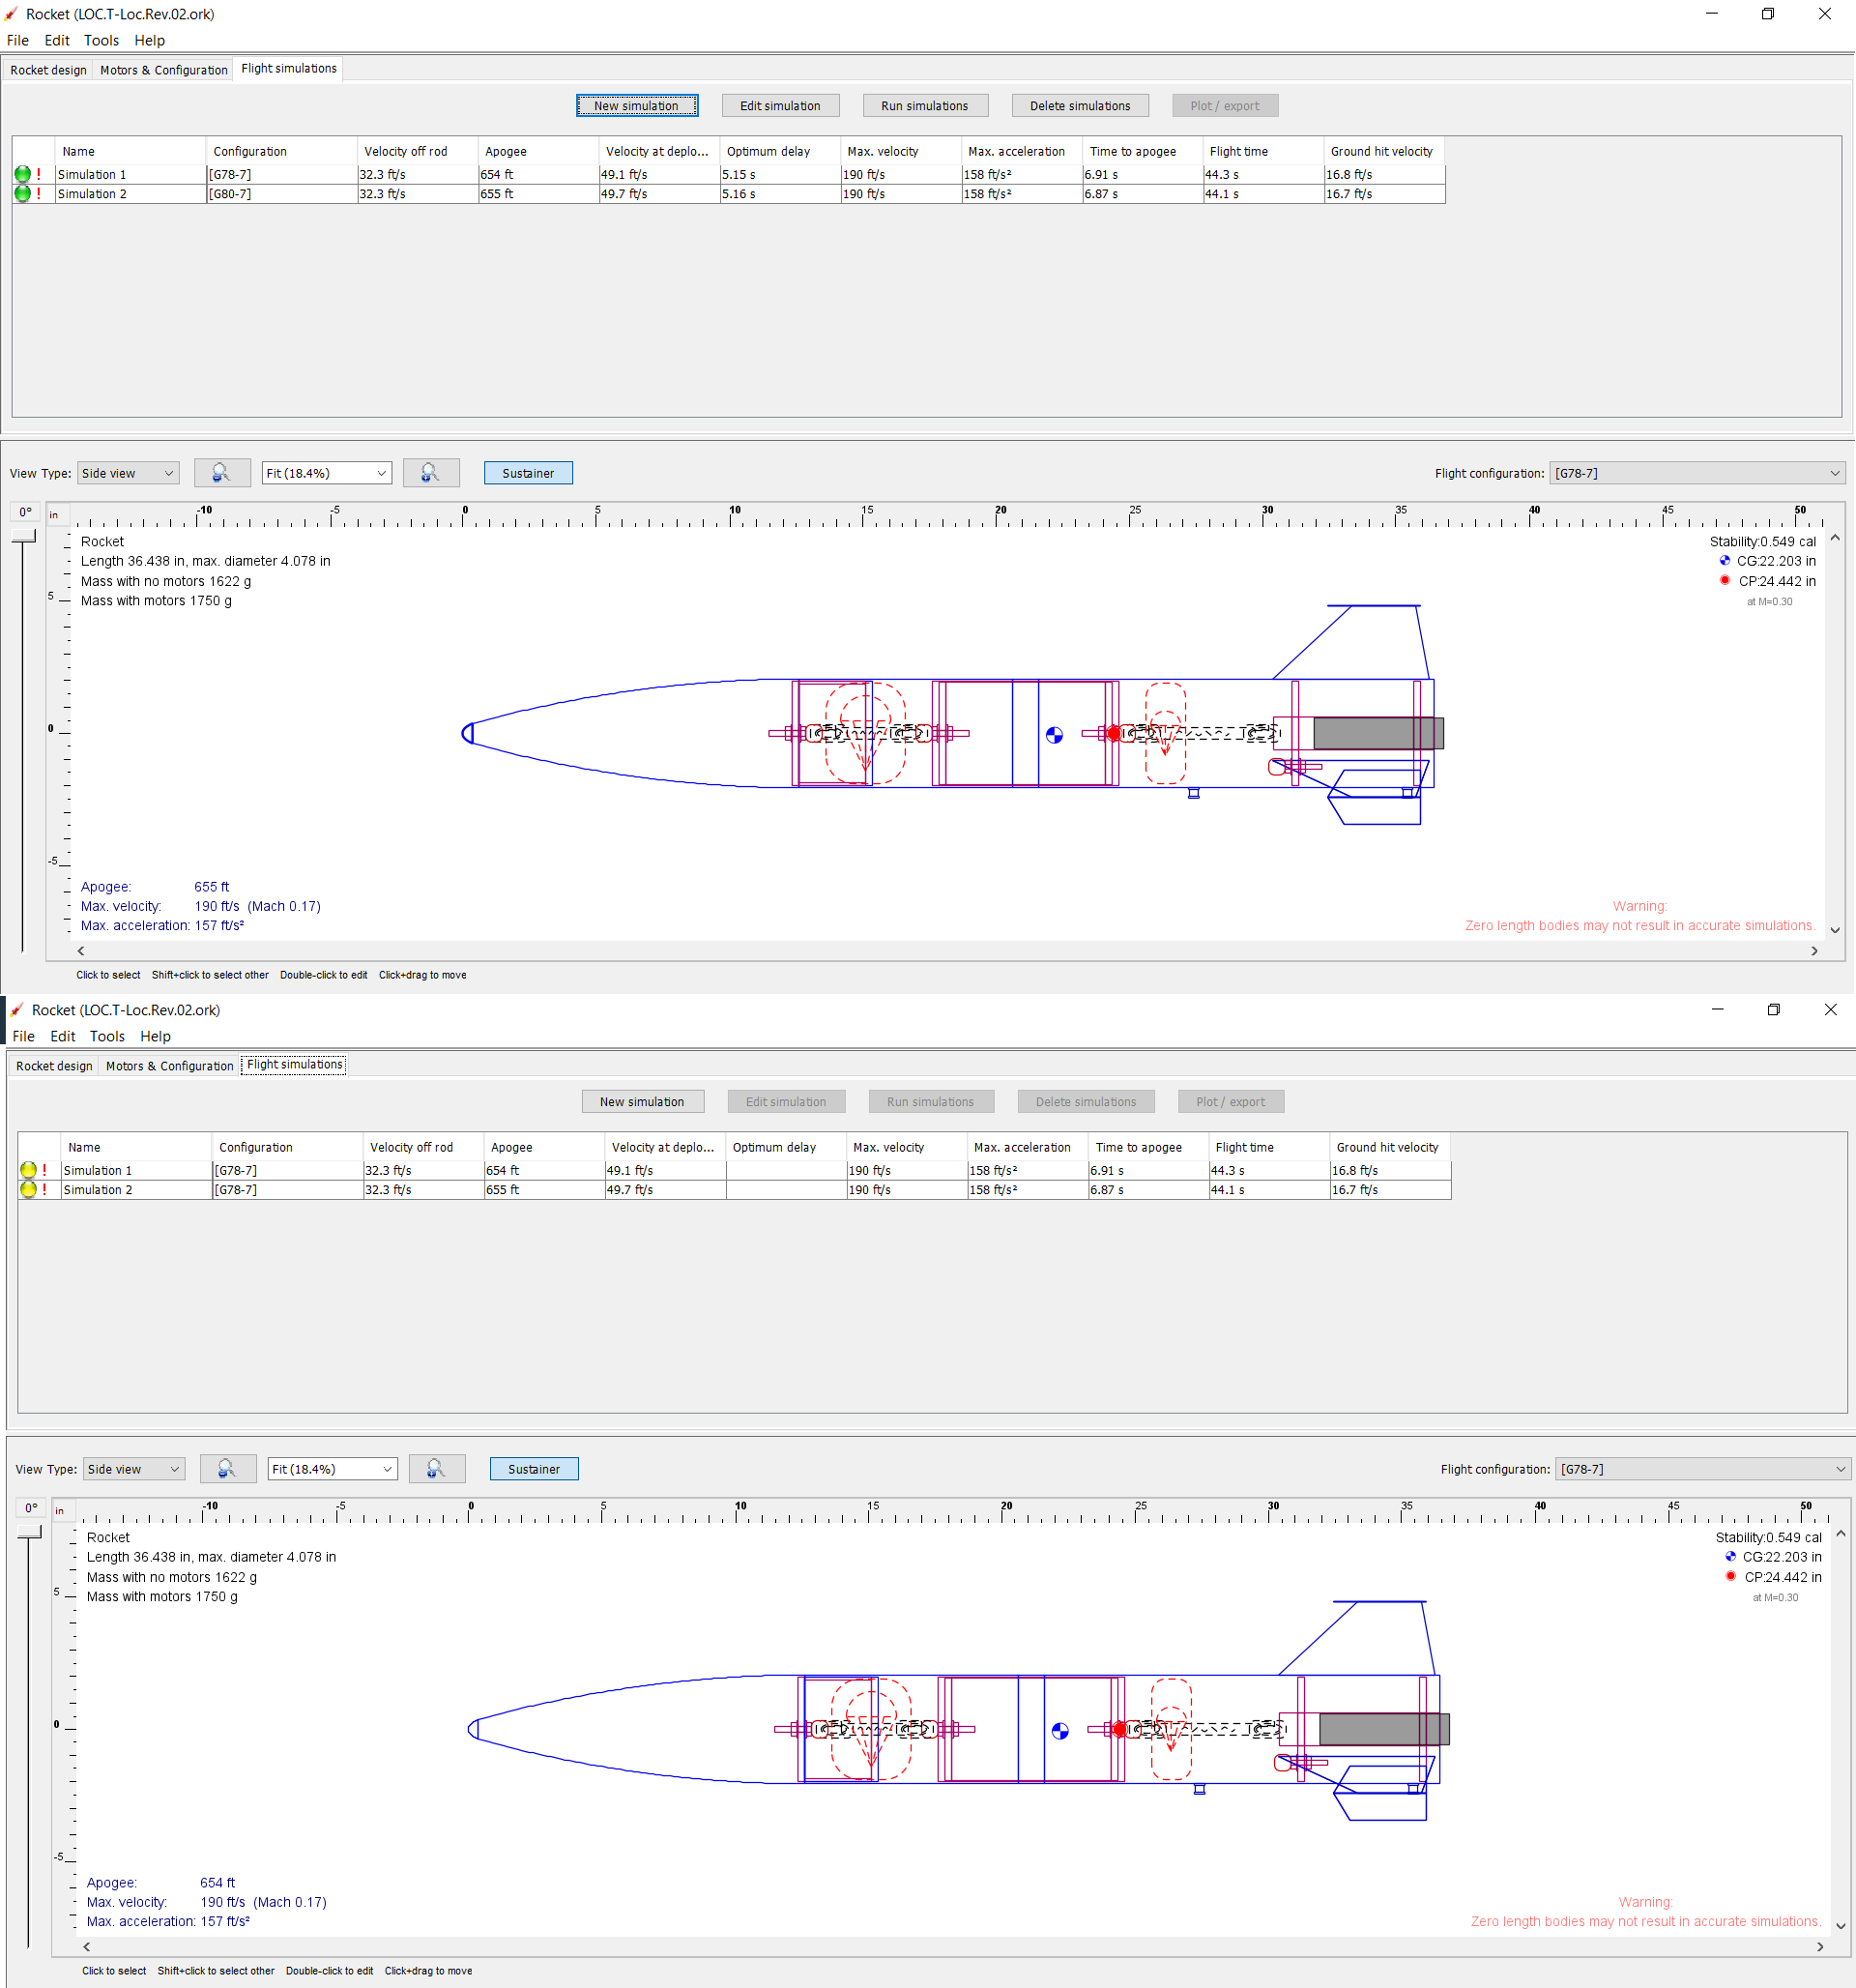Toggle selection of the Sustainer stage button
Image resolution: width=1856 pixels, height=1988 pixels.
[528, 472]
